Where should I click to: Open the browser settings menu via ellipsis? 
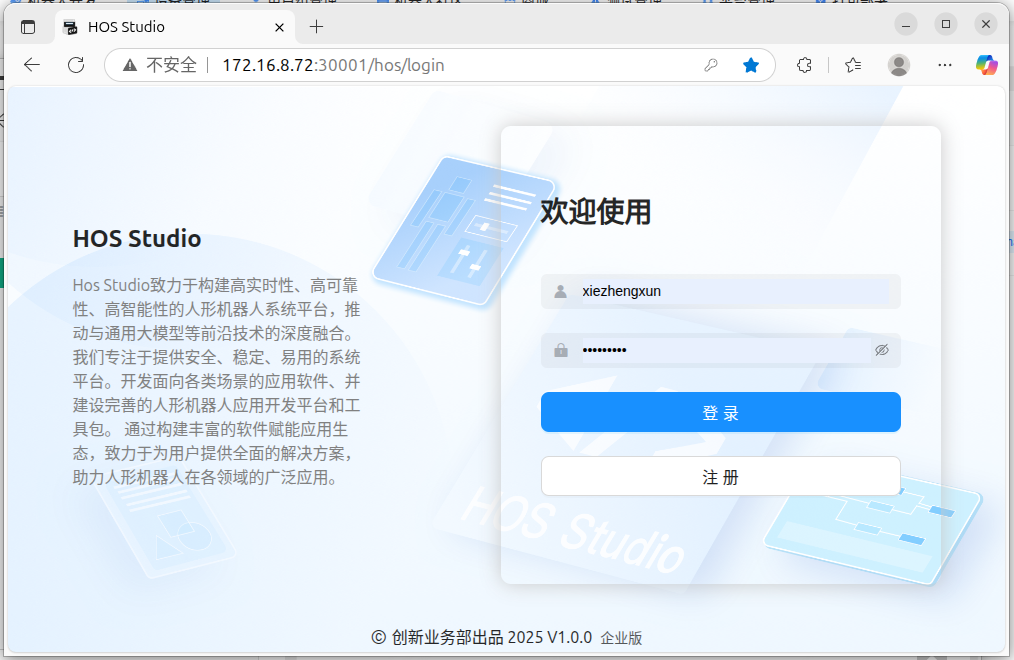pyautogui.click(x=944, y=64)
